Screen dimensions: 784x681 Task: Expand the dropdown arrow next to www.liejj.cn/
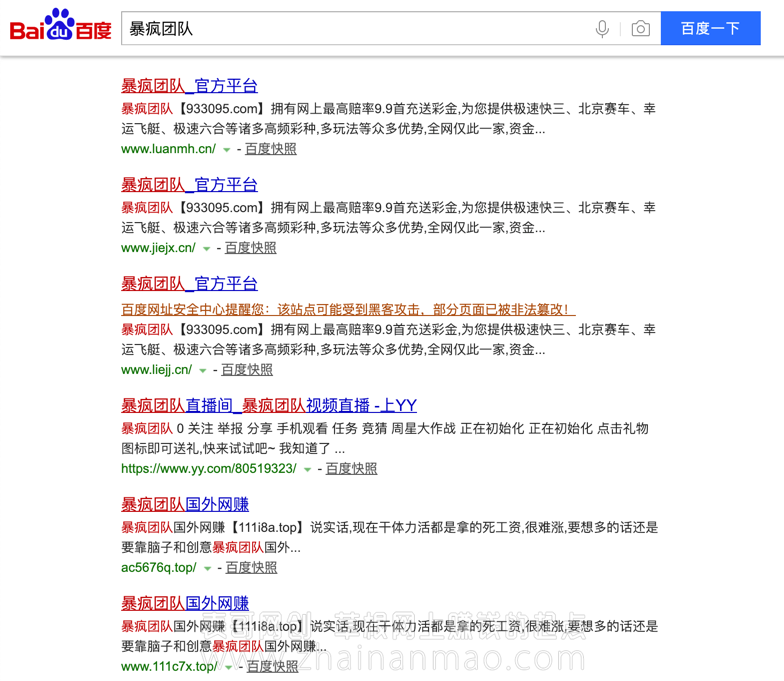pyautogui.click(x=202, y=370)
